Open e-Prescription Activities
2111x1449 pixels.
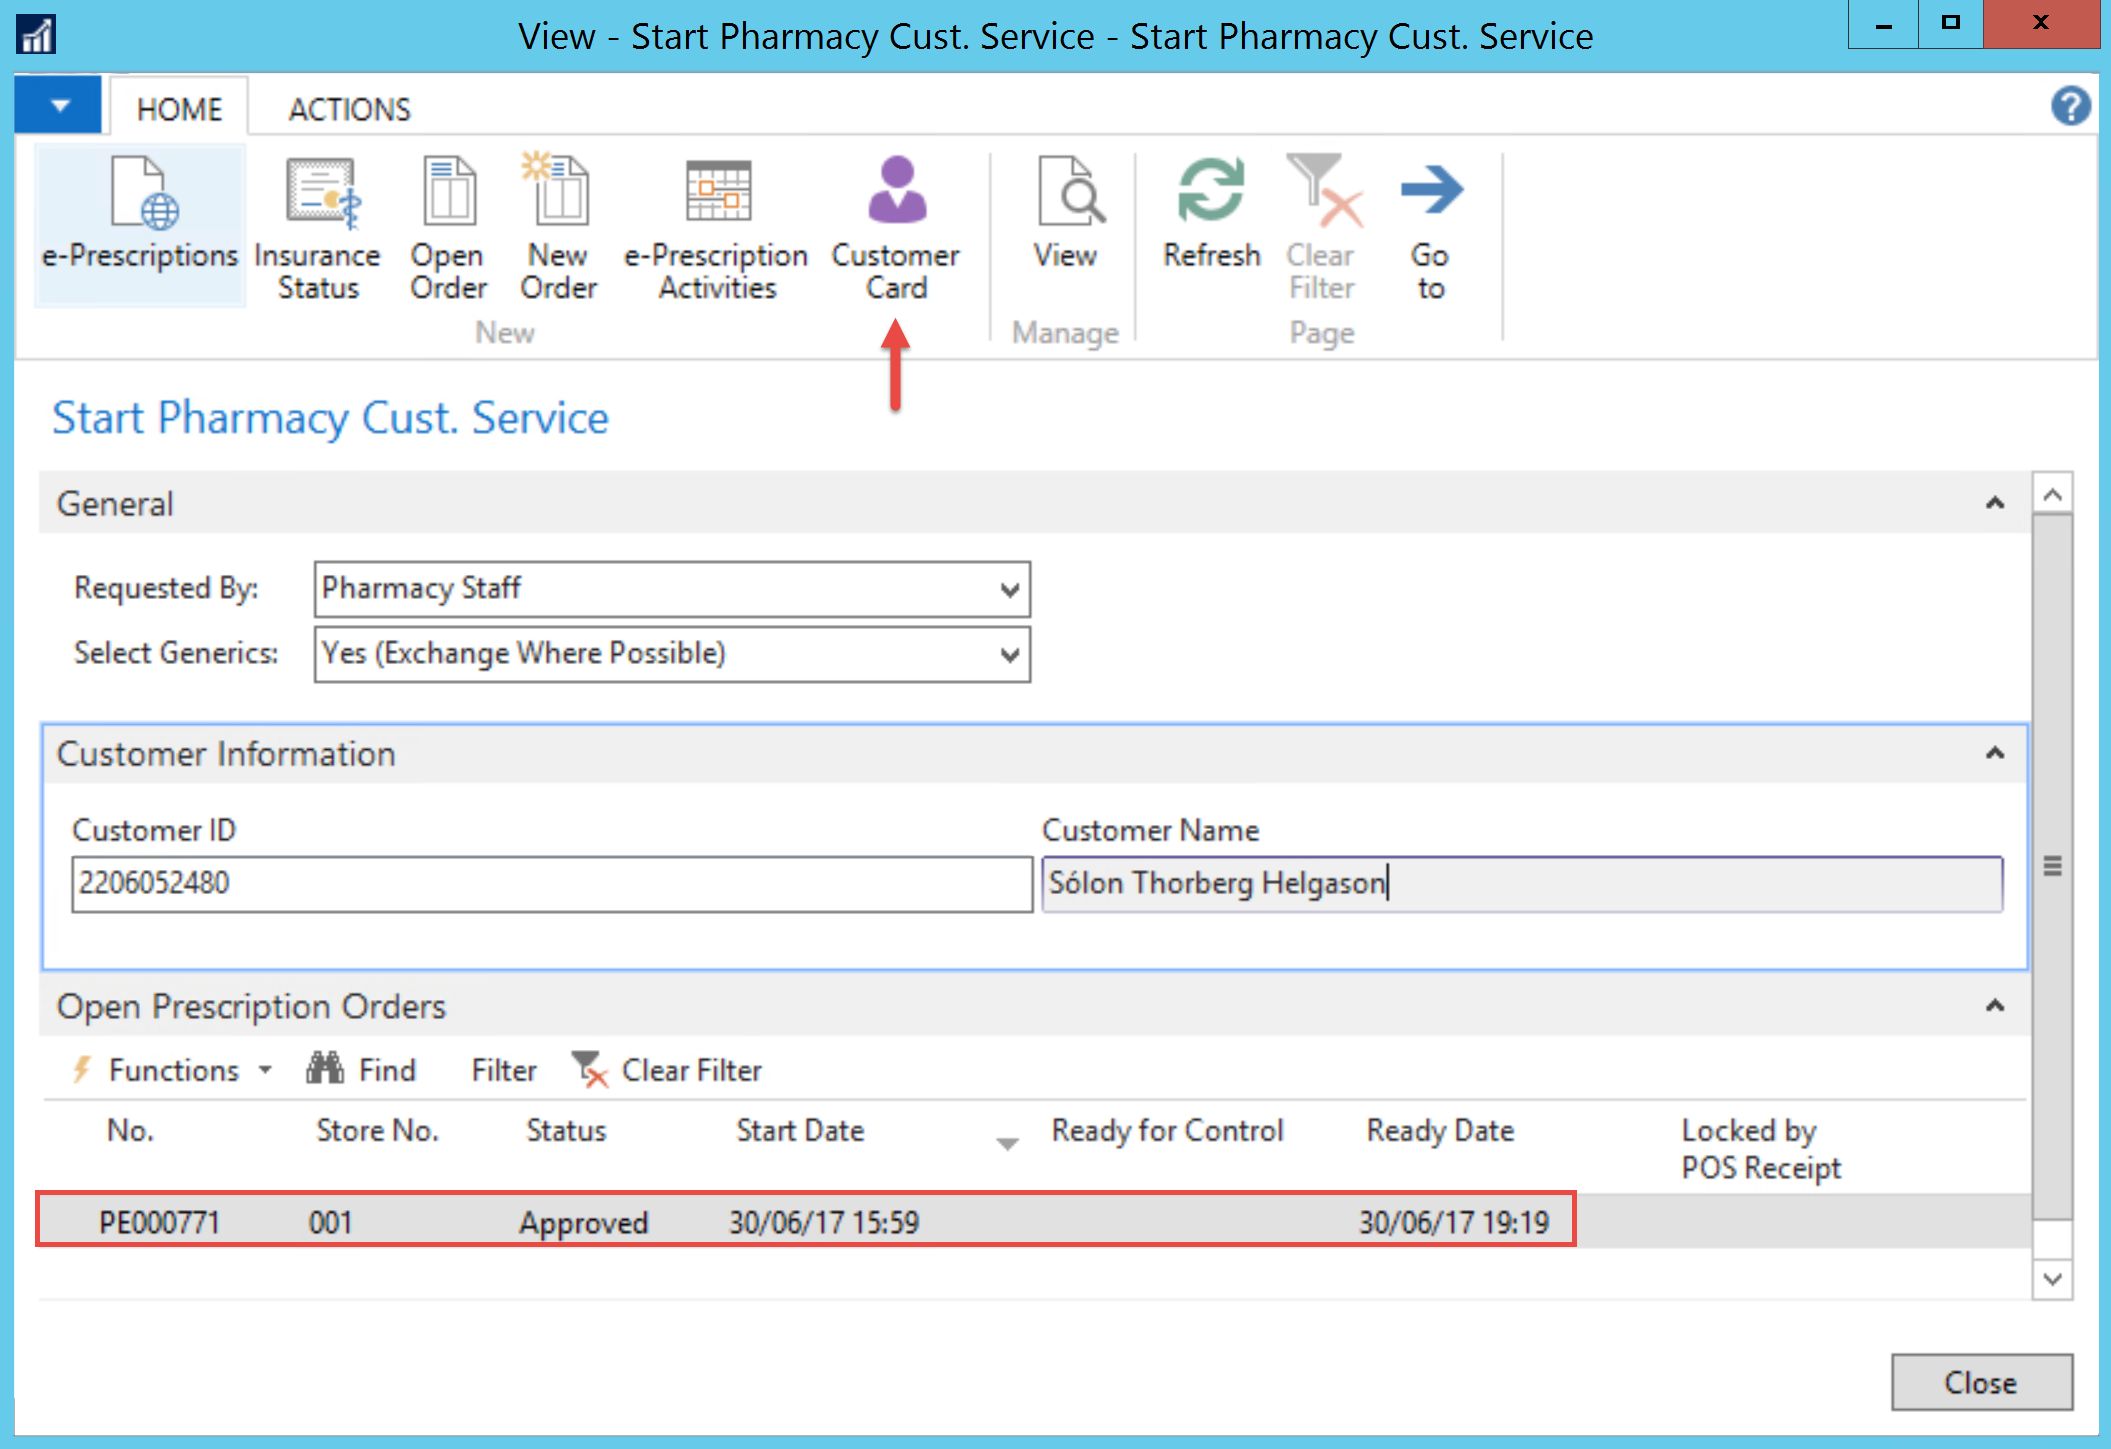click(717, 192)
